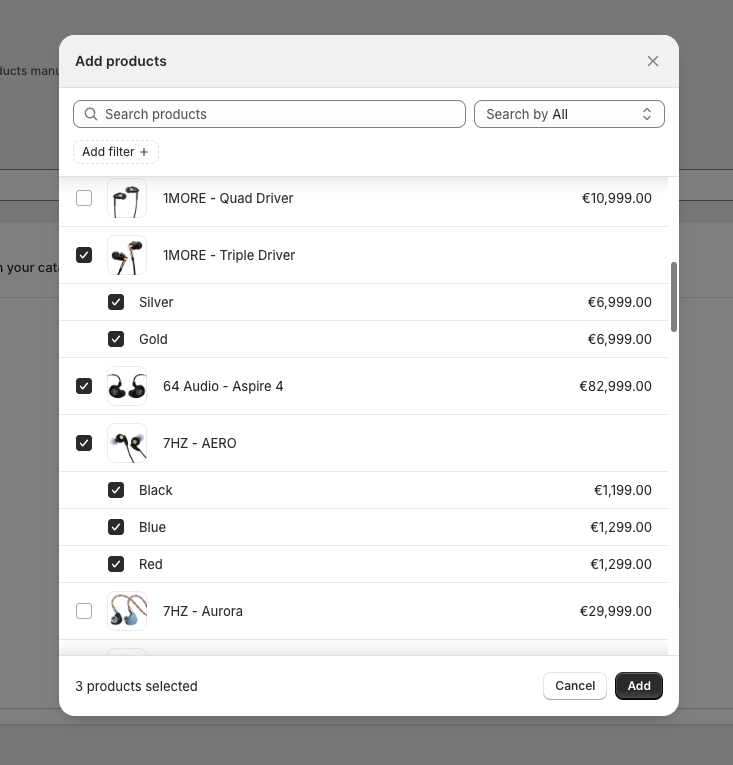Click the Blue variant label
This screenshot has width=733, height=765.
152,527
